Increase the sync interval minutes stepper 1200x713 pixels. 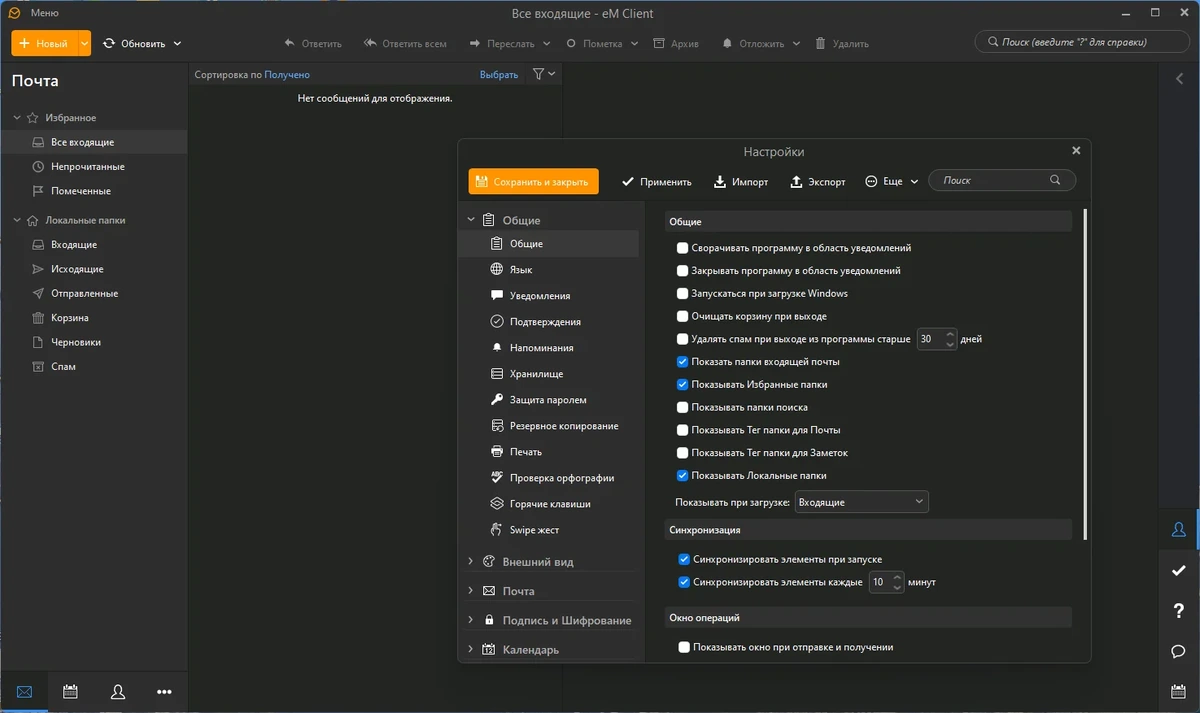(898, 577)
